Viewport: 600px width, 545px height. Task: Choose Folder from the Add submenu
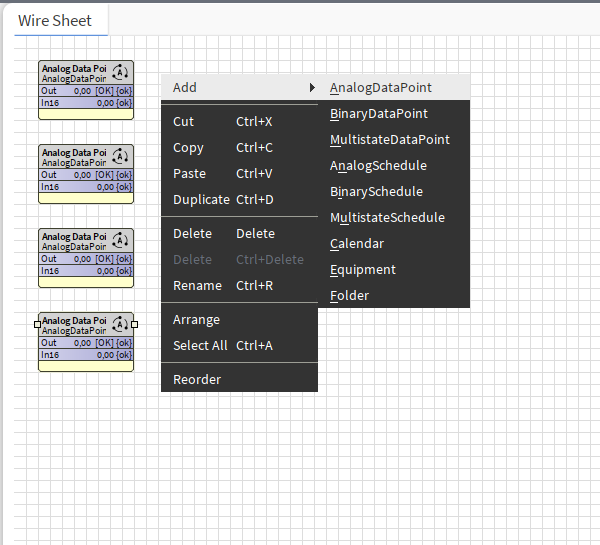click(x=349, y=296)
